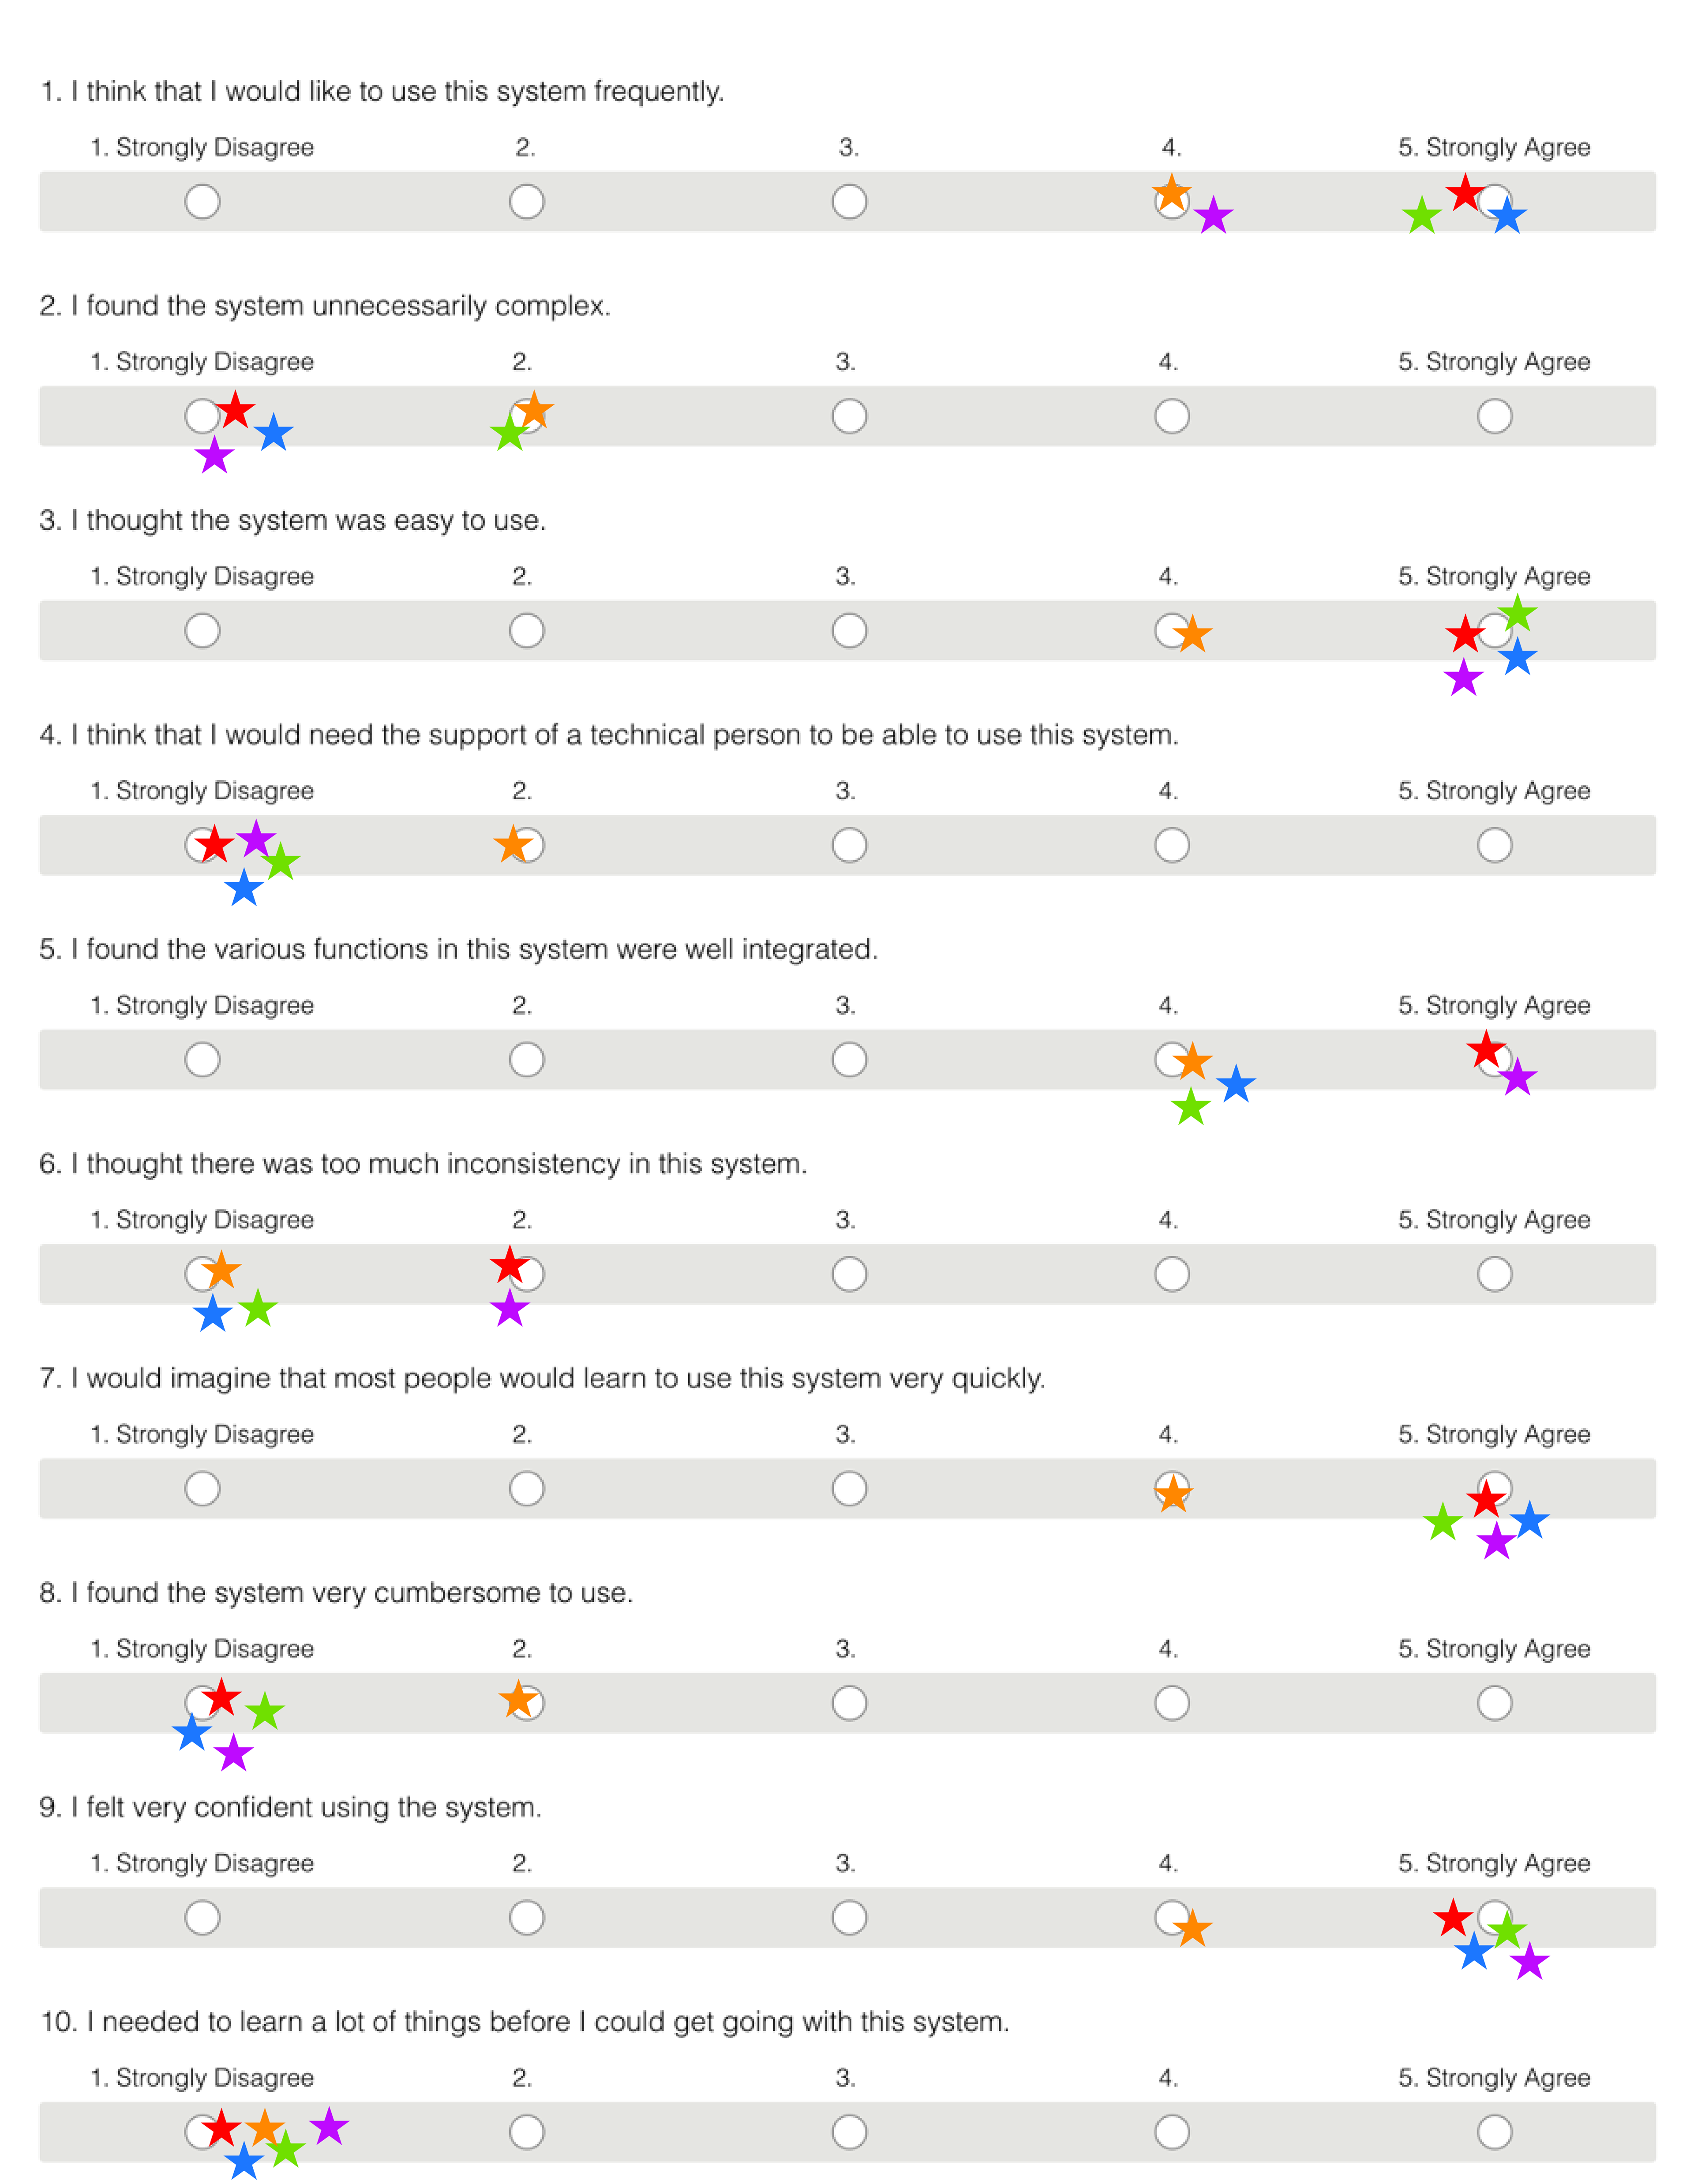This screenshot has height=2184, width=1694.
Task: Select Strongly Agree for unnecessarily complex question
Action: (x=1494, y=416)
